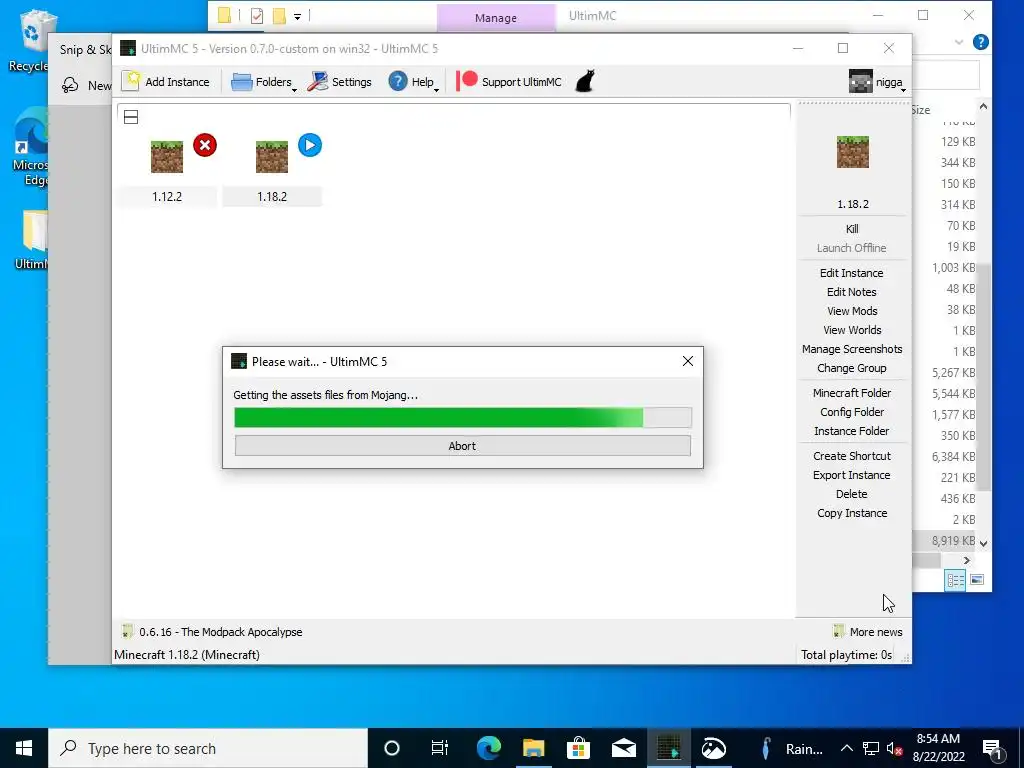Screen dimensions: 1024x768
Task: Click the 1.18.2 instance label
Action: pos(272,197)
